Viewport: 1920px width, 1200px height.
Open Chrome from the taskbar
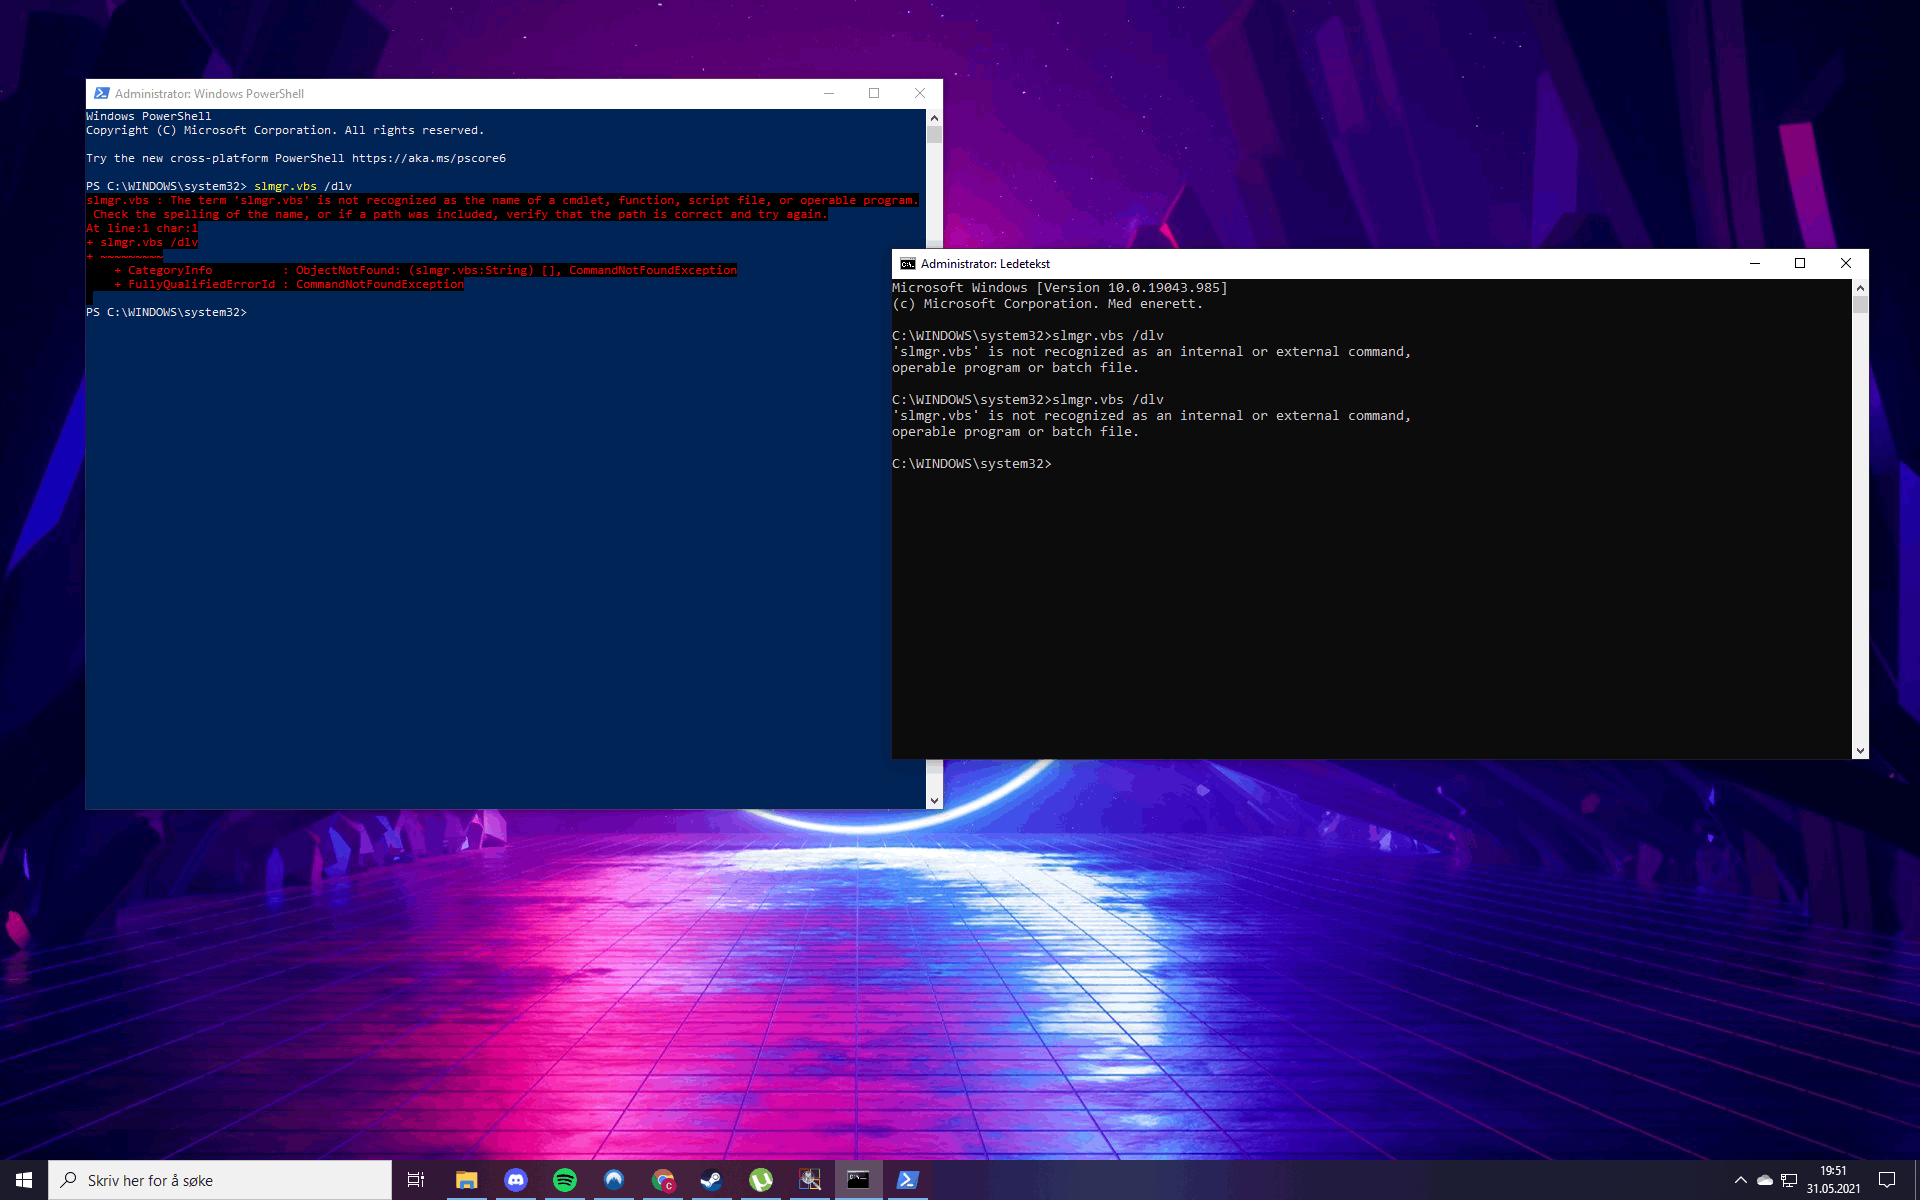point(663,1180)
